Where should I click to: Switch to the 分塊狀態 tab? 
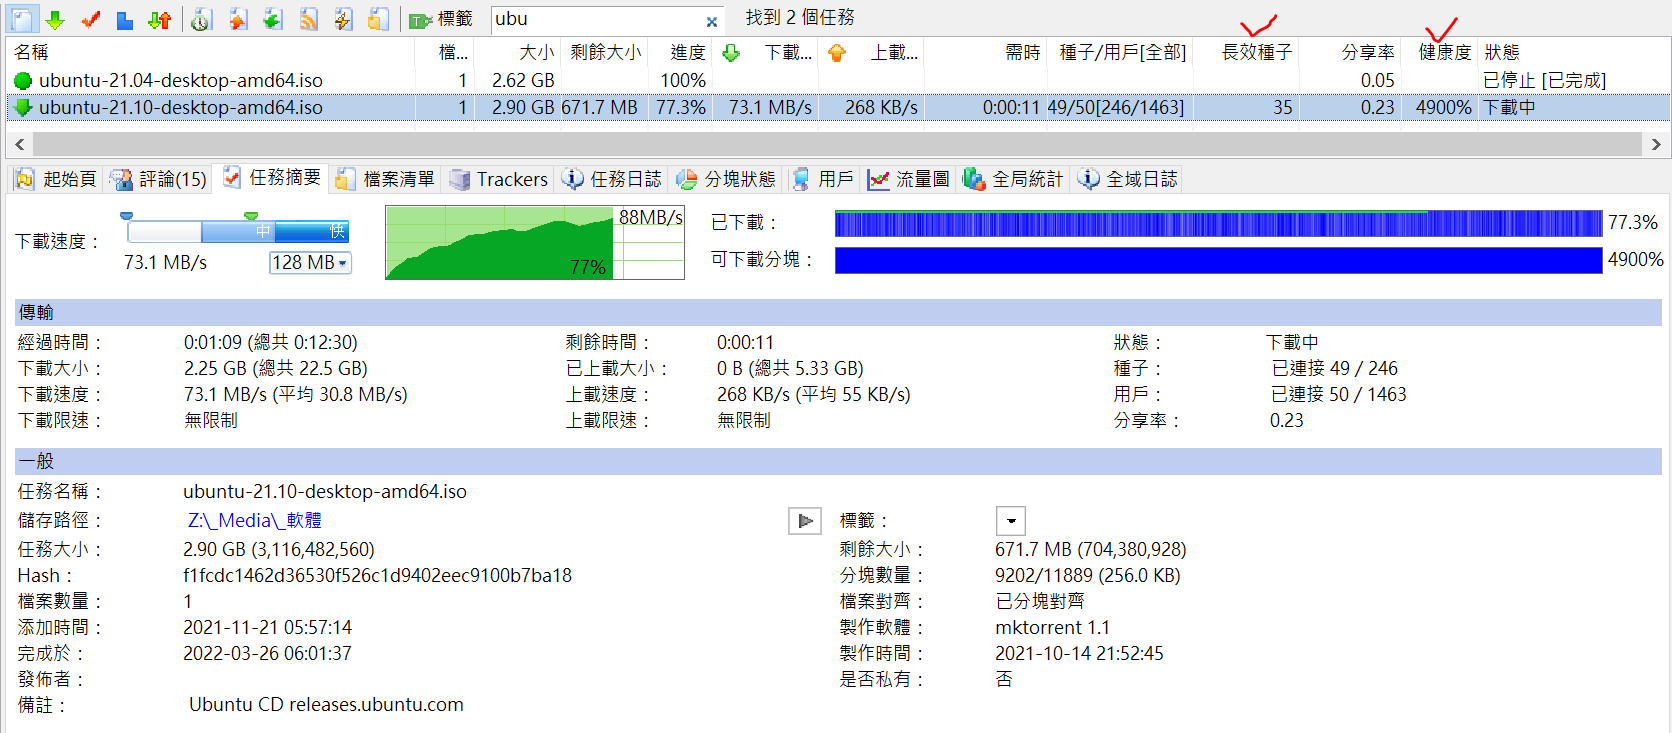point(726,179)
